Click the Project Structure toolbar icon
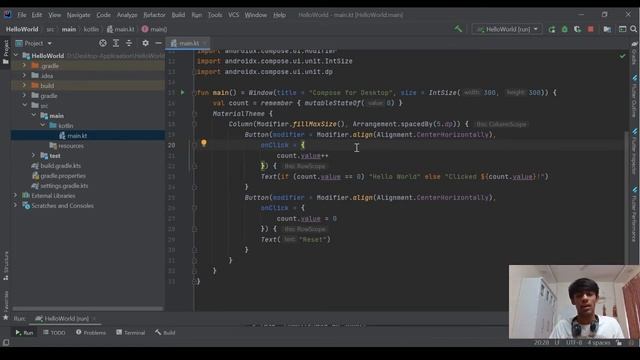The image size is (640, 360). pyautogui.click(x=607, y=29)
